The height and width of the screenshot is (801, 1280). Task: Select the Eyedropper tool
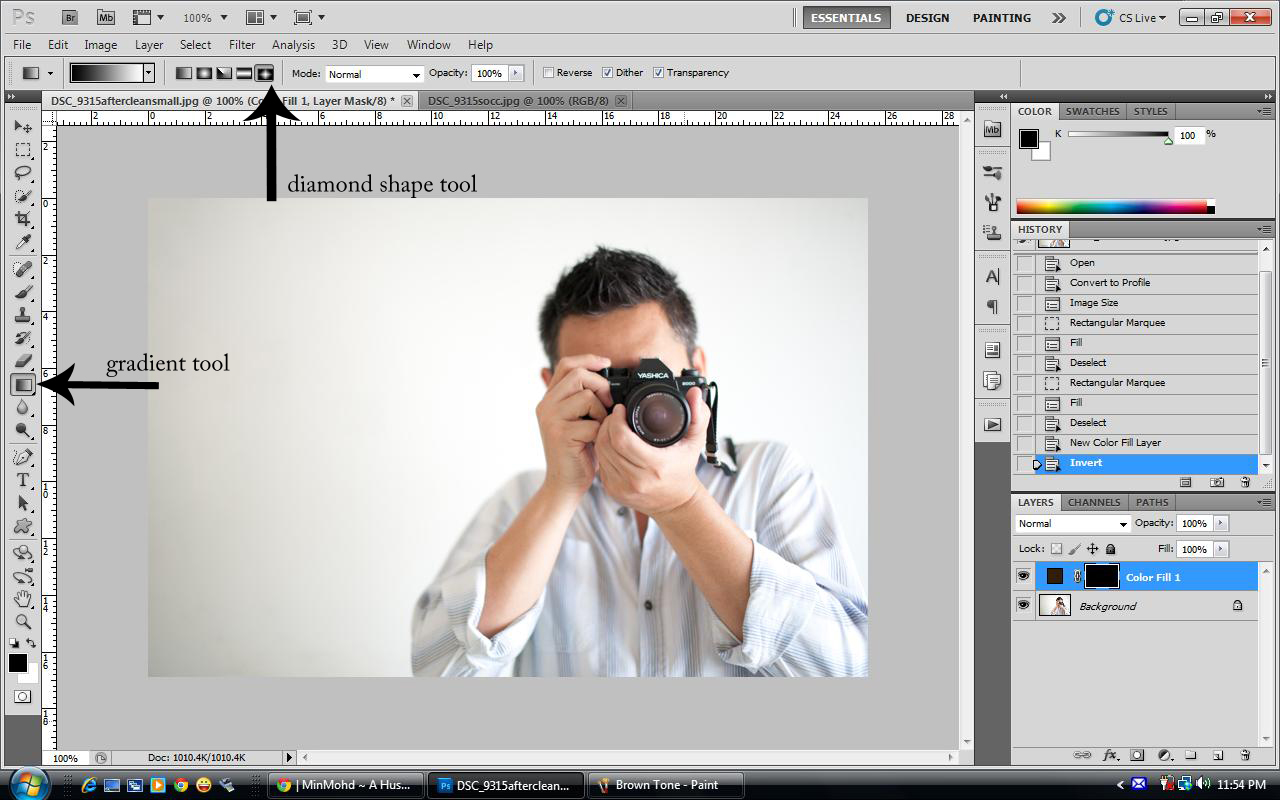click(x=22, y=243)
